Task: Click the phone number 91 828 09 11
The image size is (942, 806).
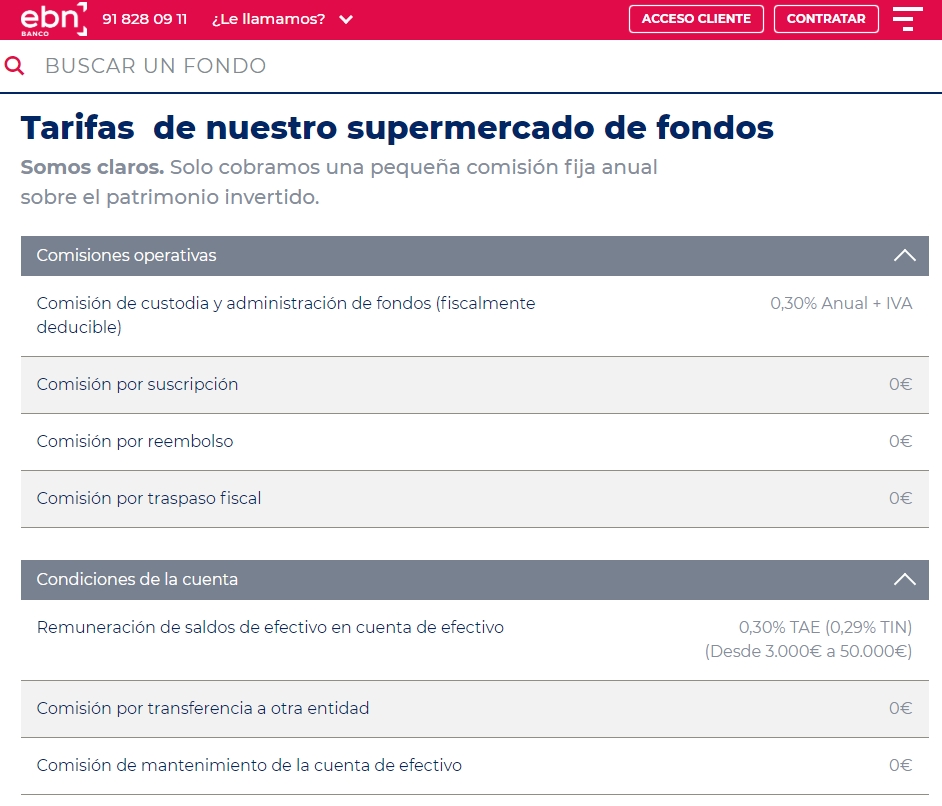Action: (145, 19)
